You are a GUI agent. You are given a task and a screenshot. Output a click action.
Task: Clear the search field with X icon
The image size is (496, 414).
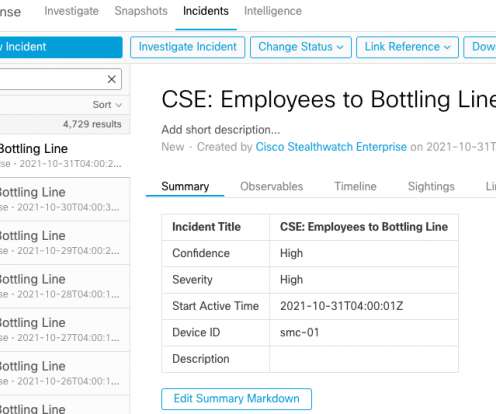[x=111, y=79]
